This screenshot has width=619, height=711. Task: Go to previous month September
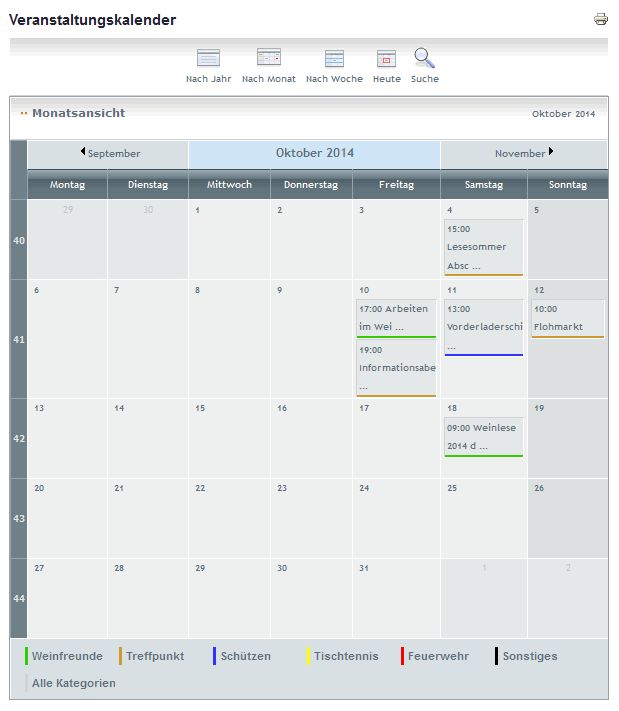pos(110,154)
